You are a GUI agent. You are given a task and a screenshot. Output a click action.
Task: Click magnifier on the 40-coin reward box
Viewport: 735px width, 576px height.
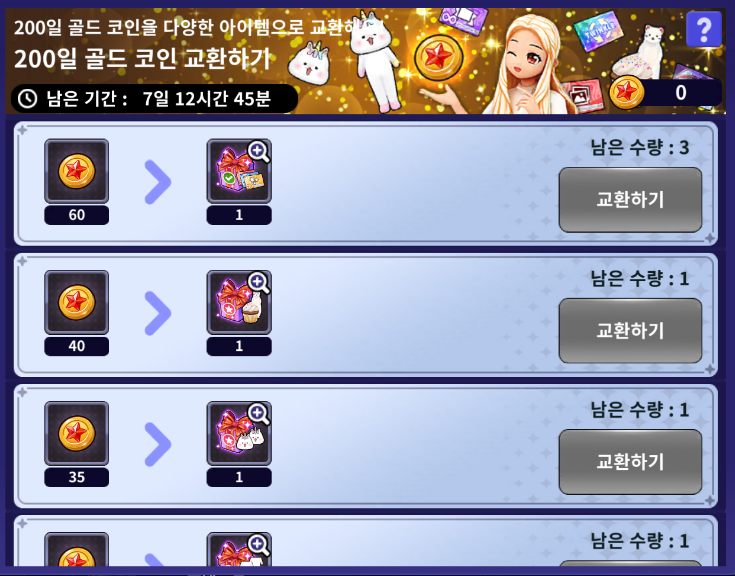click(x=258, y=283)
